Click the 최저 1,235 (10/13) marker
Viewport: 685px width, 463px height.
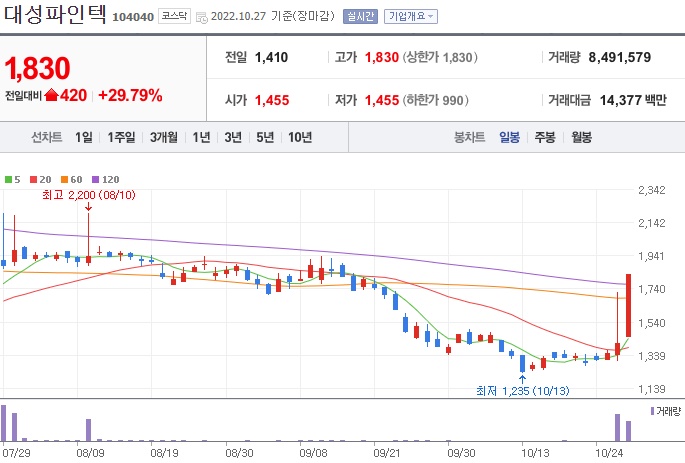[522, 390]
